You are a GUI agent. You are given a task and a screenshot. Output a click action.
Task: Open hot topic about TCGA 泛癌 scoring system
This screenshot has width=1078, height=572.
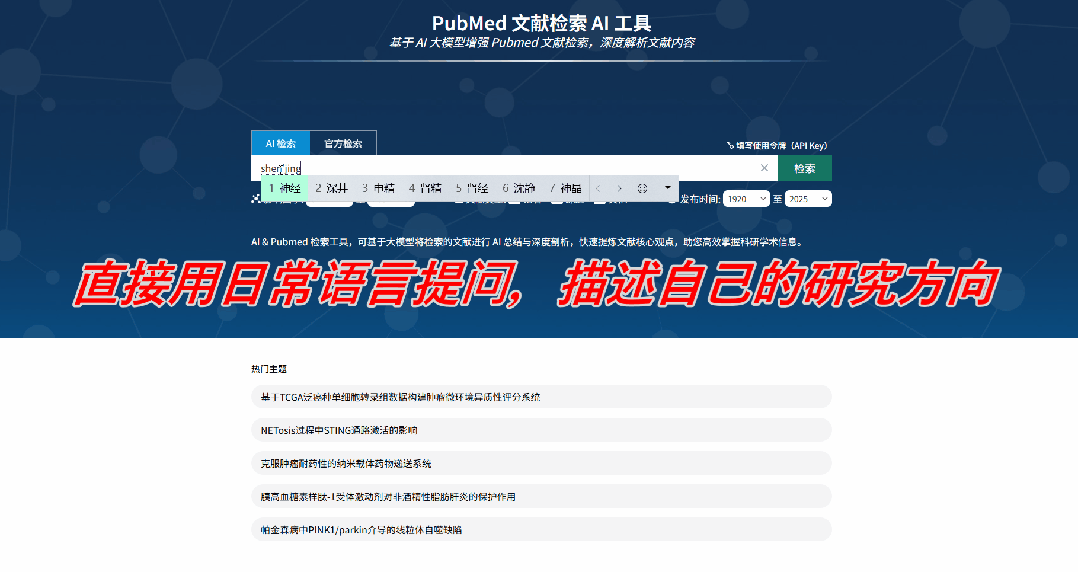click(541, 397)
